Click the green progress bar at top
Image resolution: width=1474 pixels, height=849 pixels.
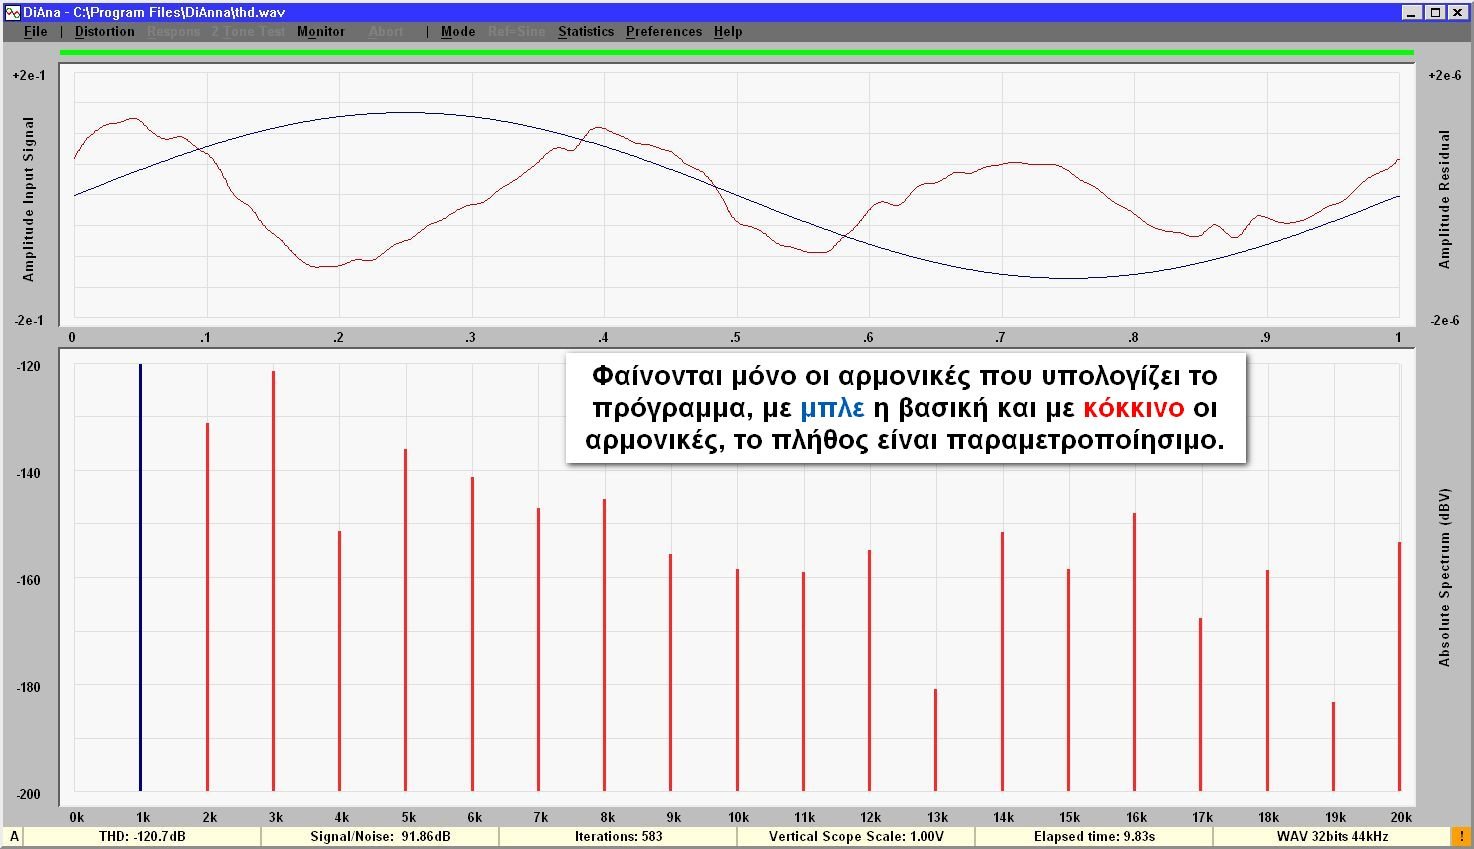click(736, 53)
